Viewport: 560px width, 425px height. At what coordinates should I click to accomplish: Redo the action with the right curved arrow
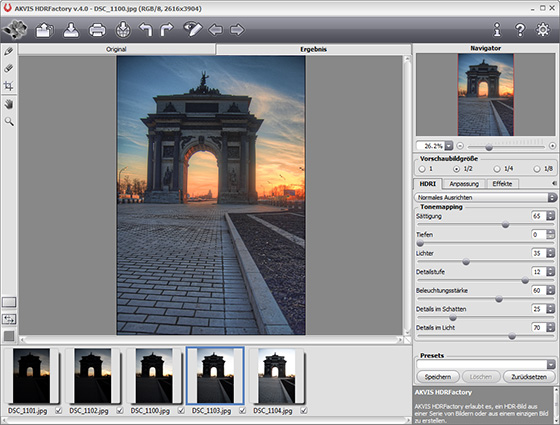tap(166, 30)
